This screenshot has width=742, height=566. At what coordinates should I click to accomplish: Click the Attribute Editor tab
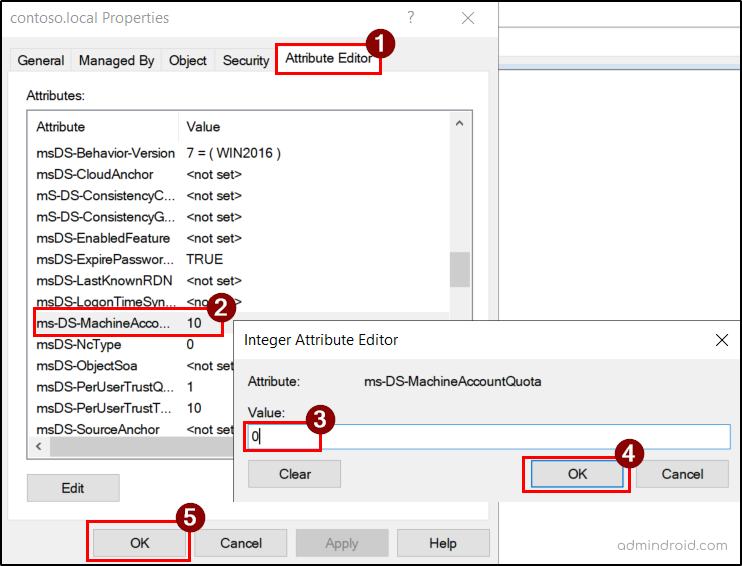(x=328, y=59)
